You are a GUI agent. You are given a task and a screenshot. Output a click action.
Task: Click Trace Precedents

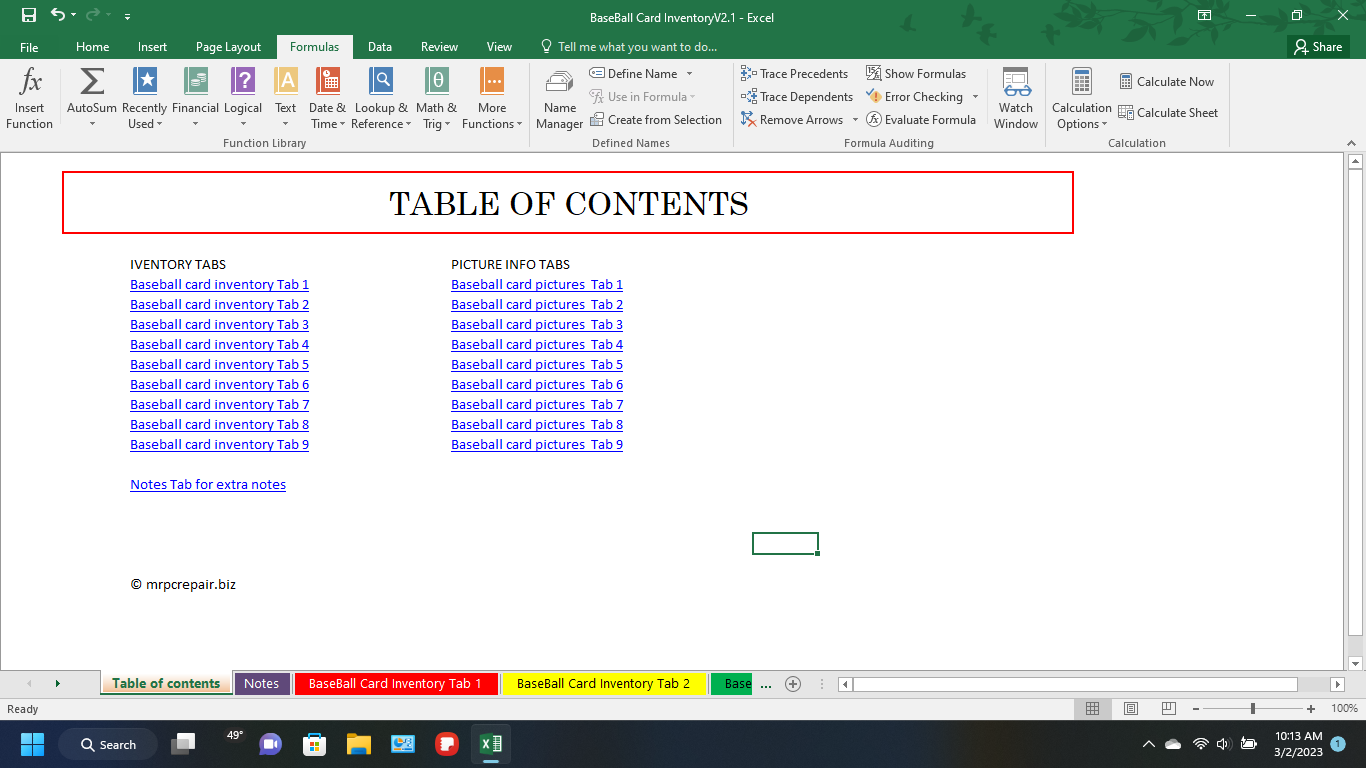(x=795, y=74)
